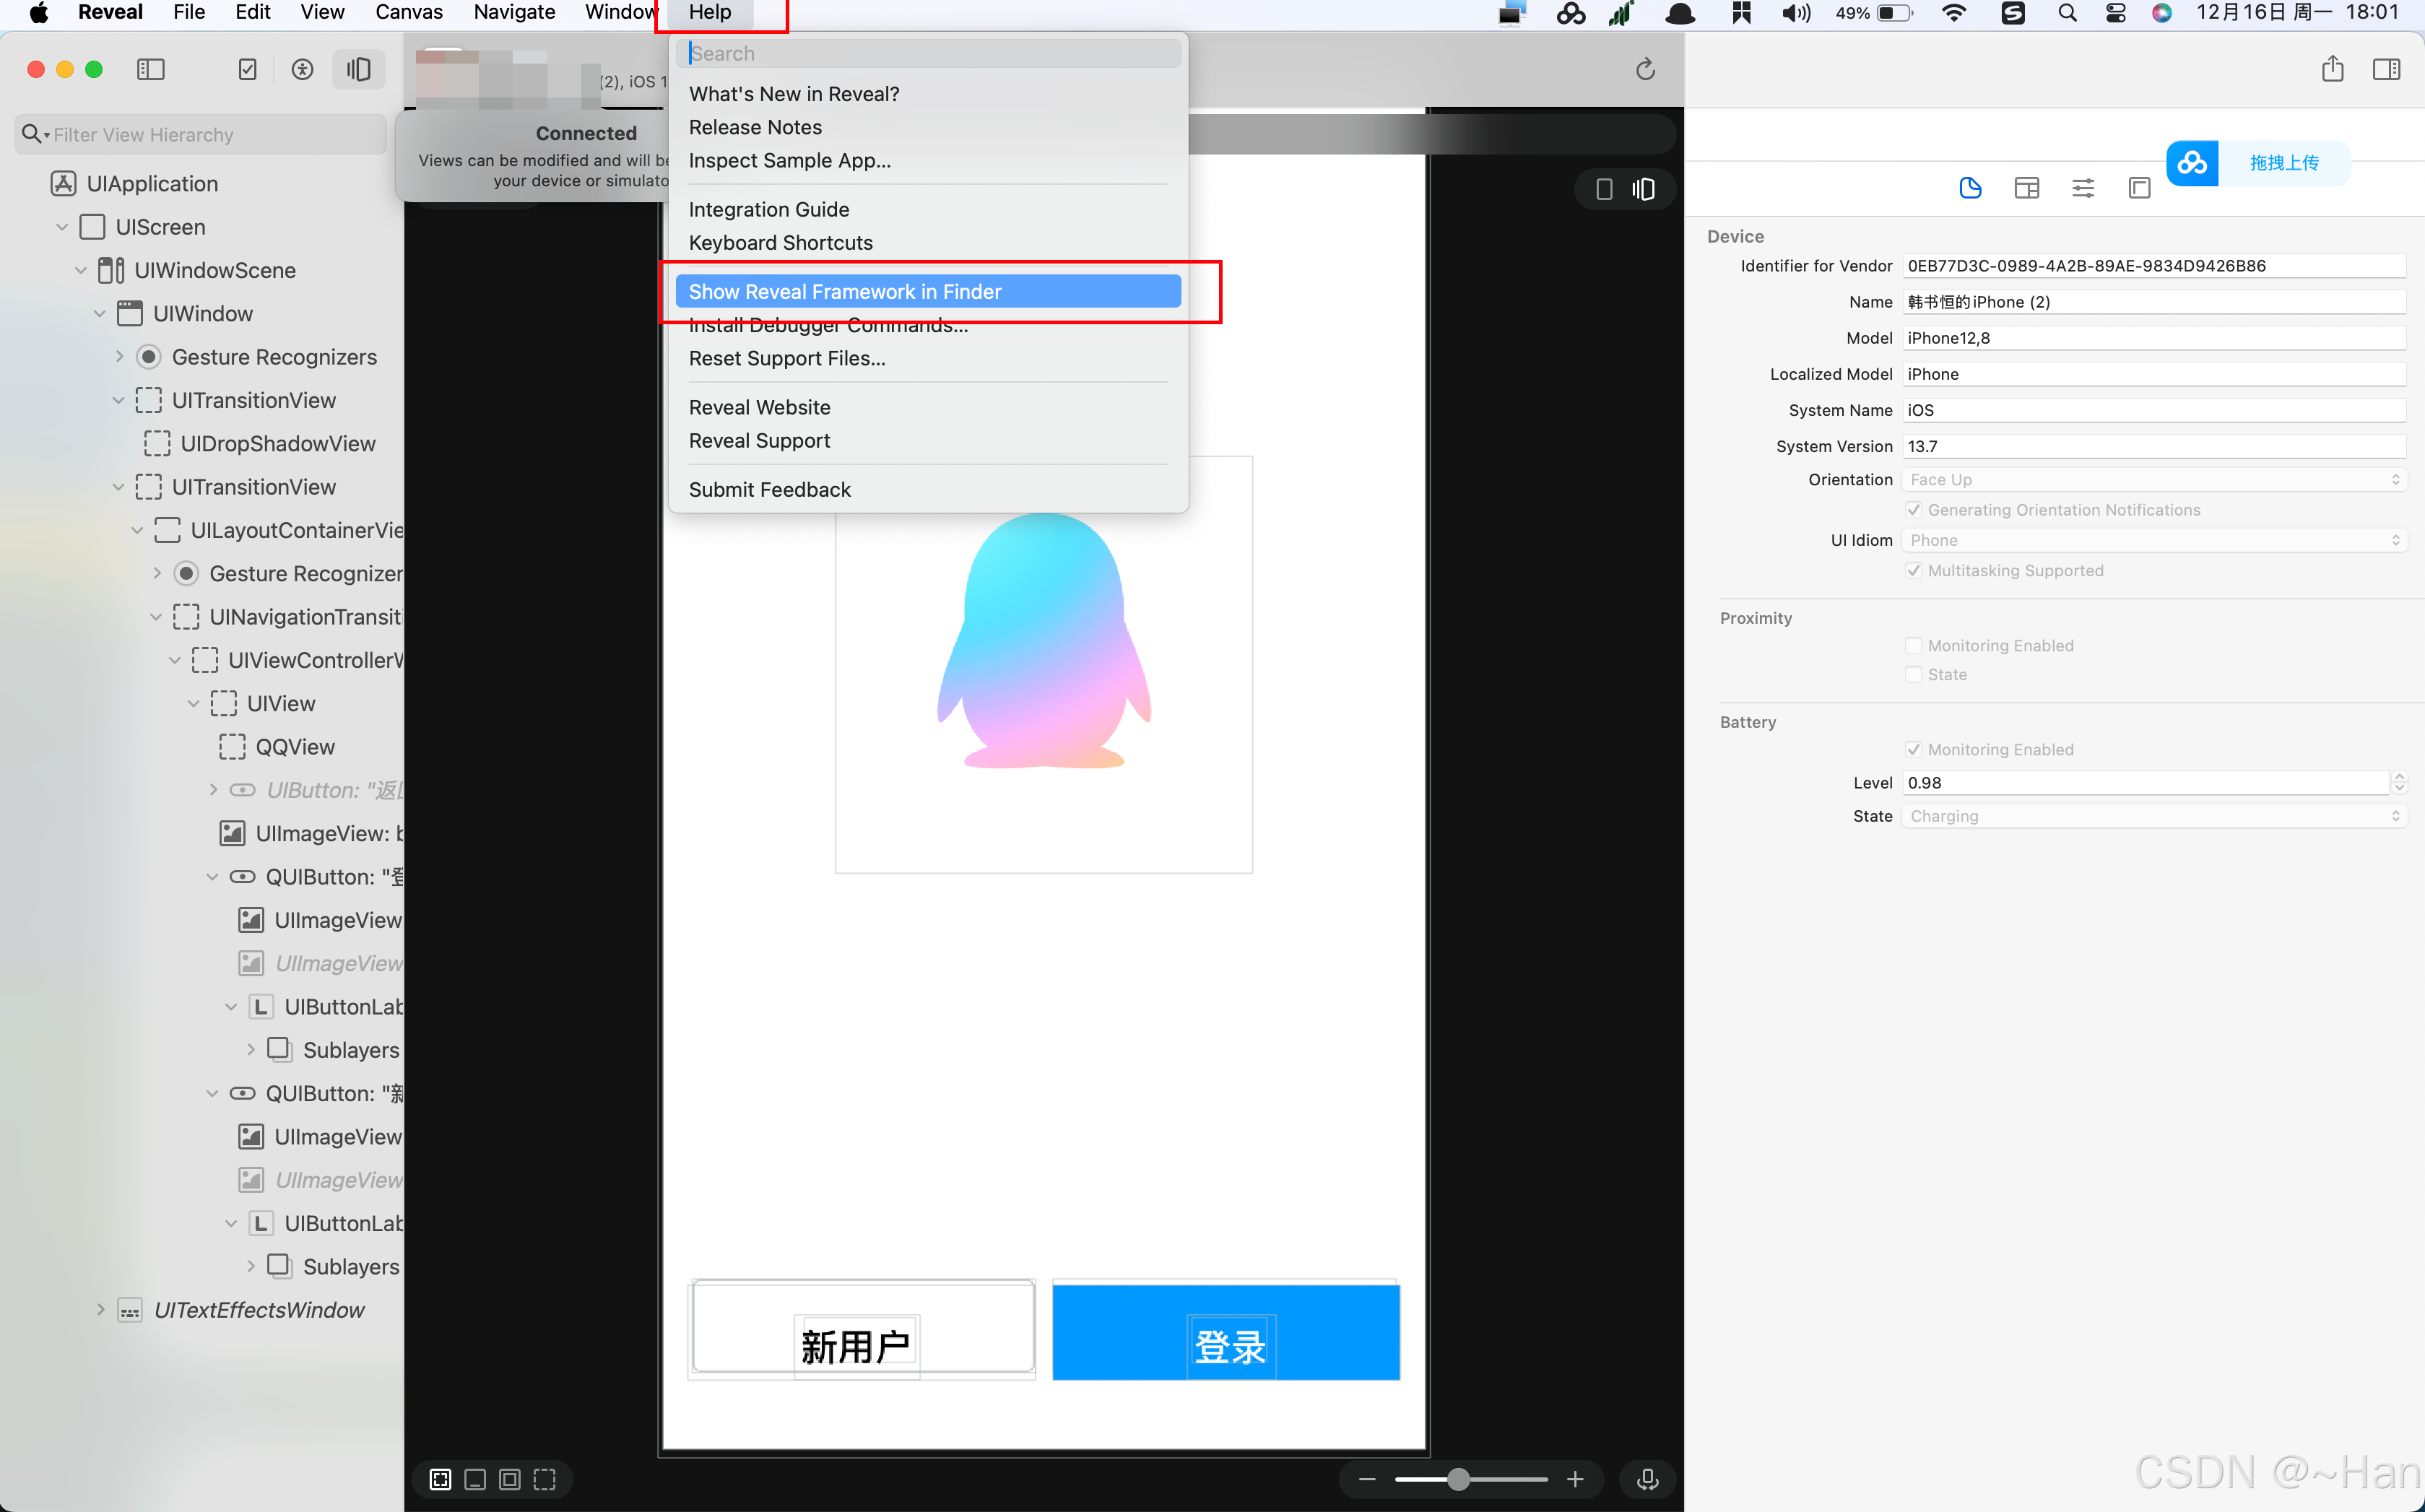Toggle Proximity Monitoring Enabled checkbox
Image resolution: width=2425 pixels, height=1512 pixels.
(x=1913, y=646)
